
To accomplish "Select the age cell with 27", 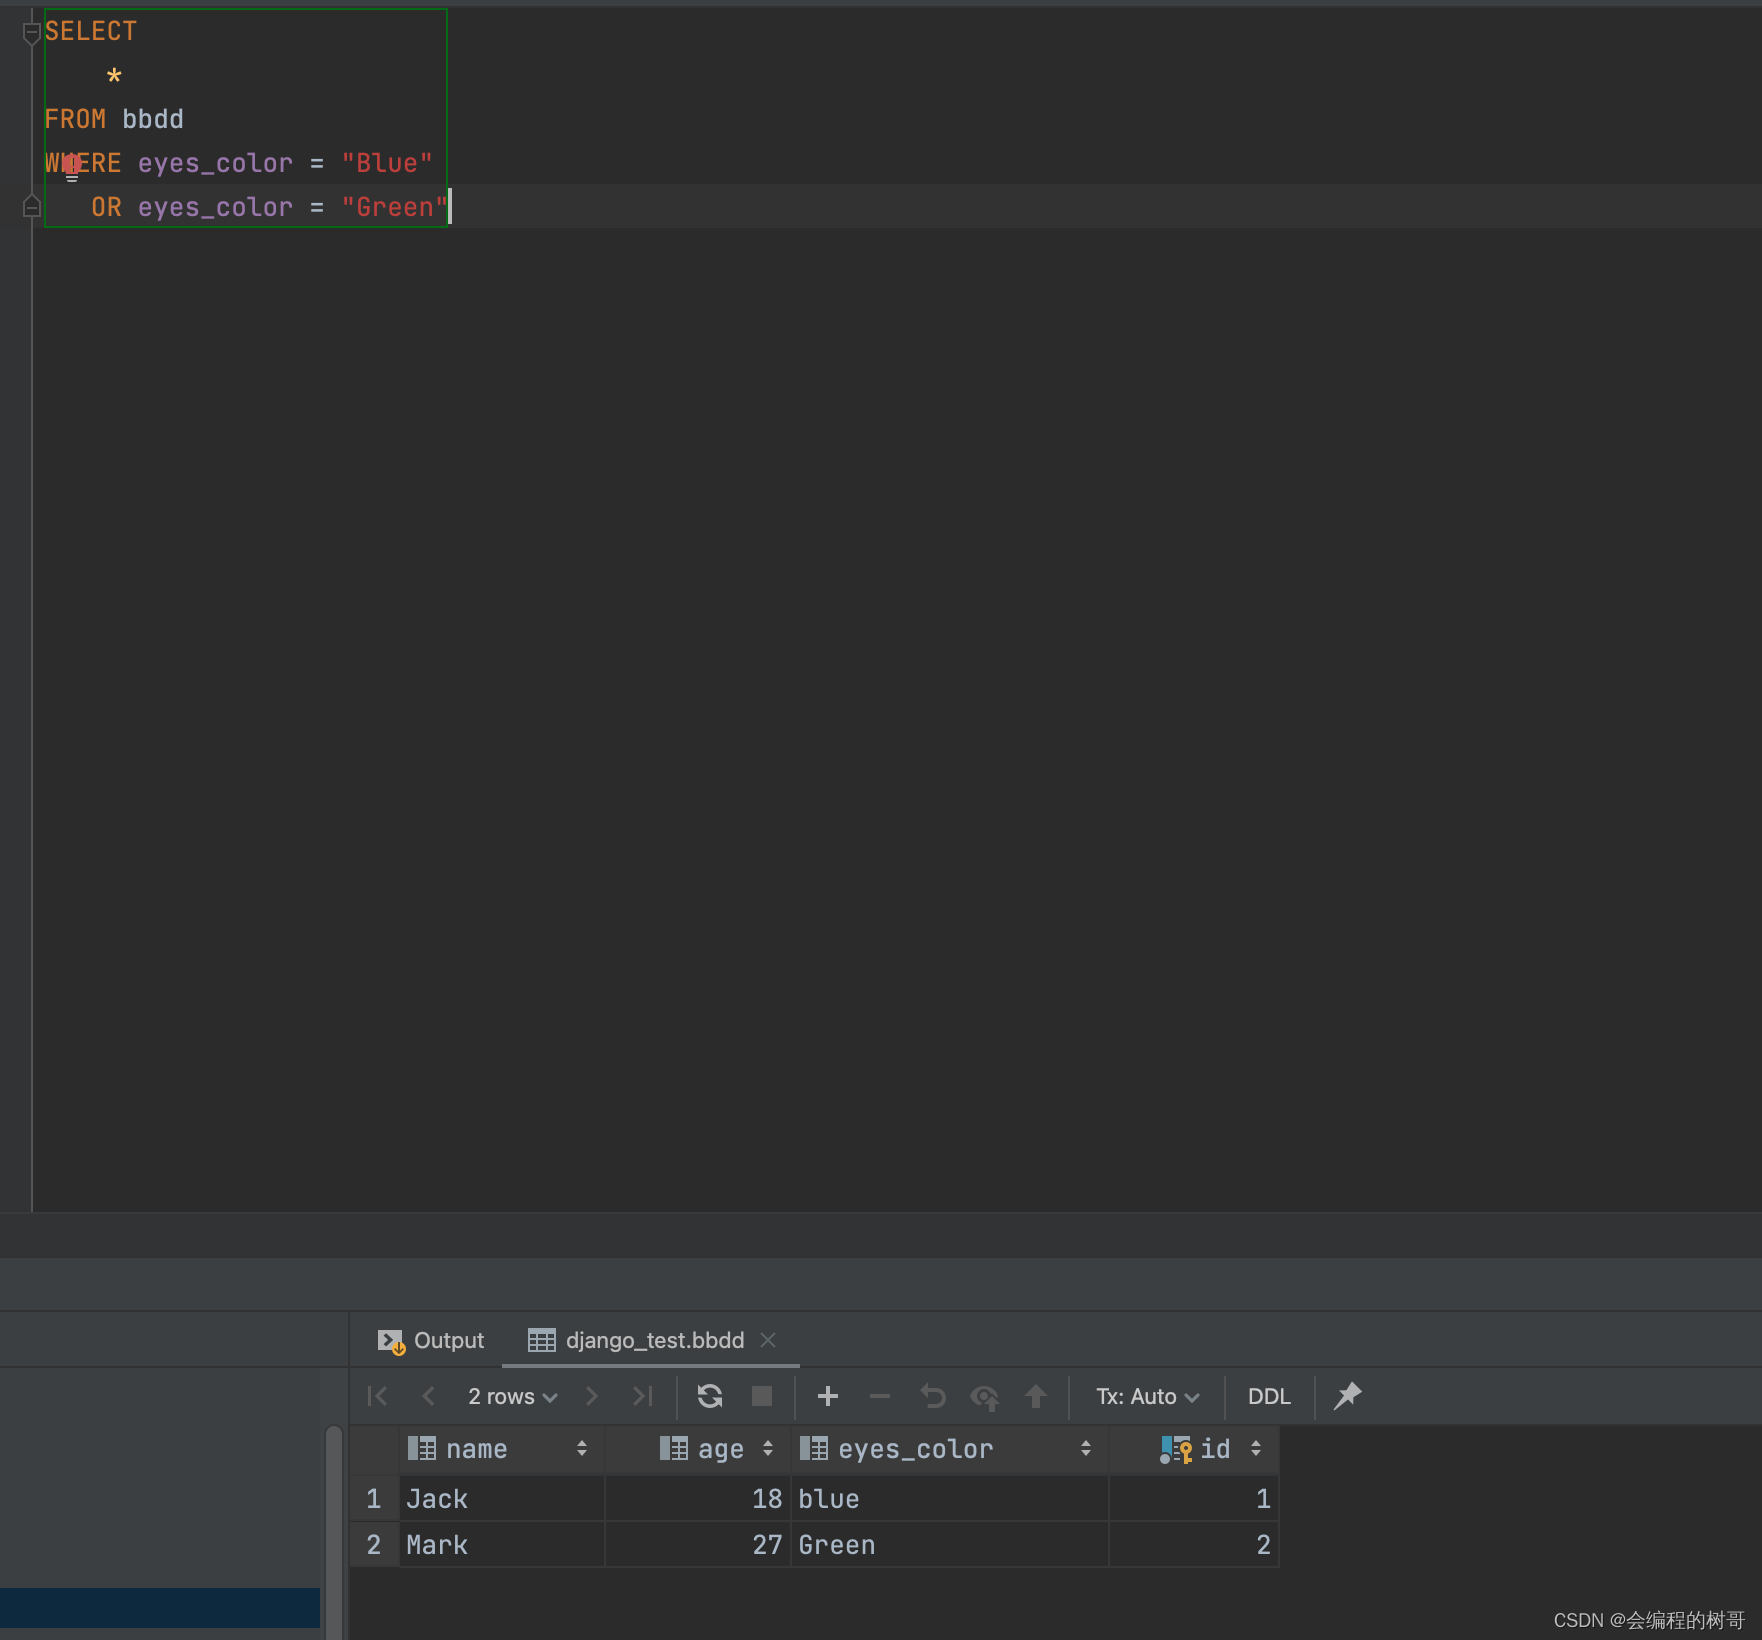I will [697, 1544].
